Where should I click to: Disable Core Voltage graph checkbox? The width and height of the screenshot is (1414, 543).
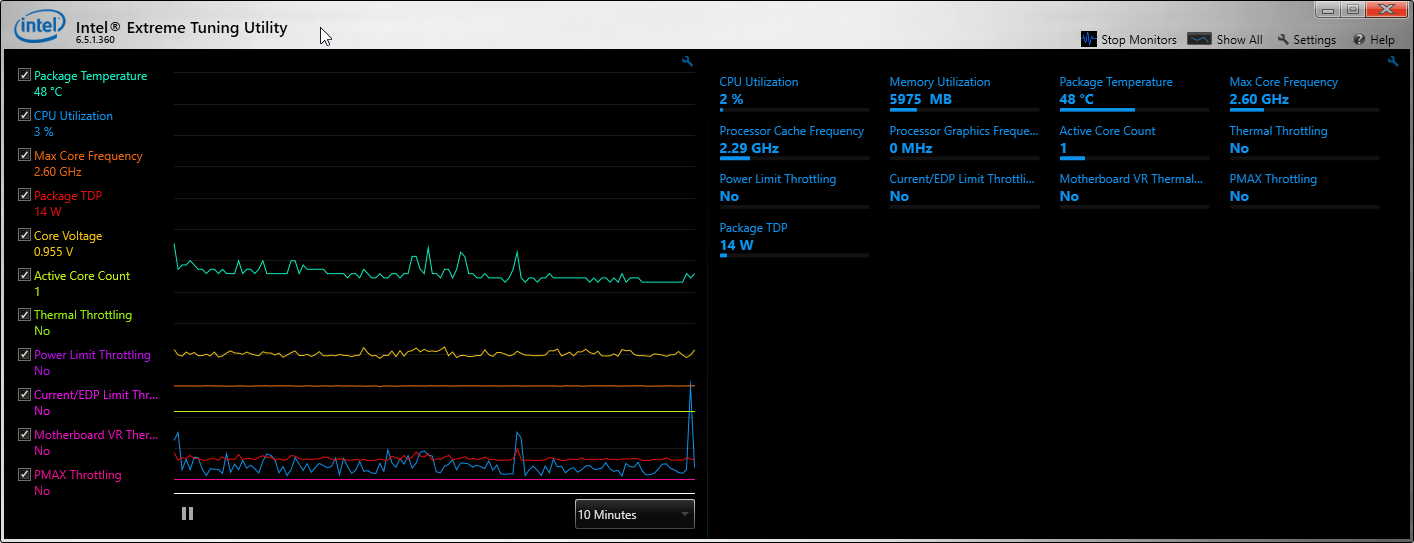click(x=24, y=235)
